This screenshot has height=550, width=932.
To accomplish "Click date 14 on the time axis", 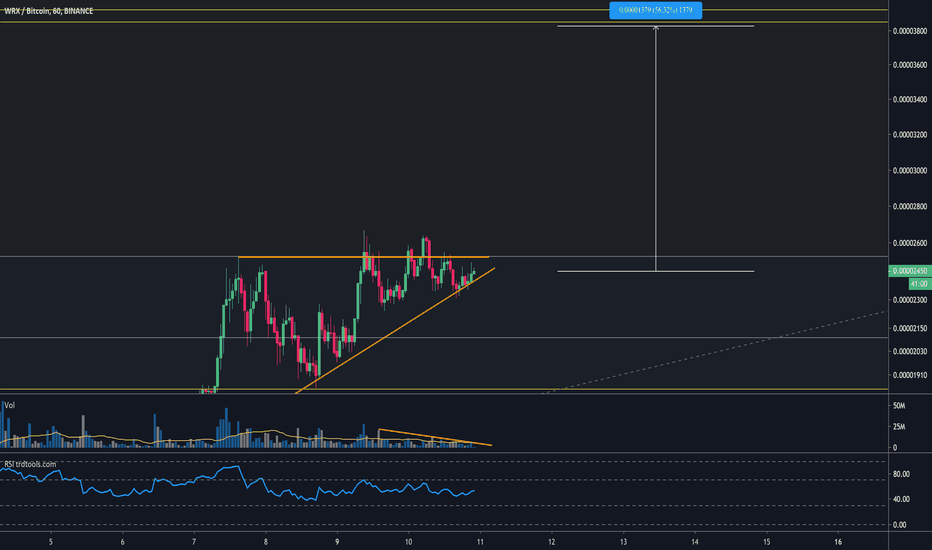I will 695,542.
